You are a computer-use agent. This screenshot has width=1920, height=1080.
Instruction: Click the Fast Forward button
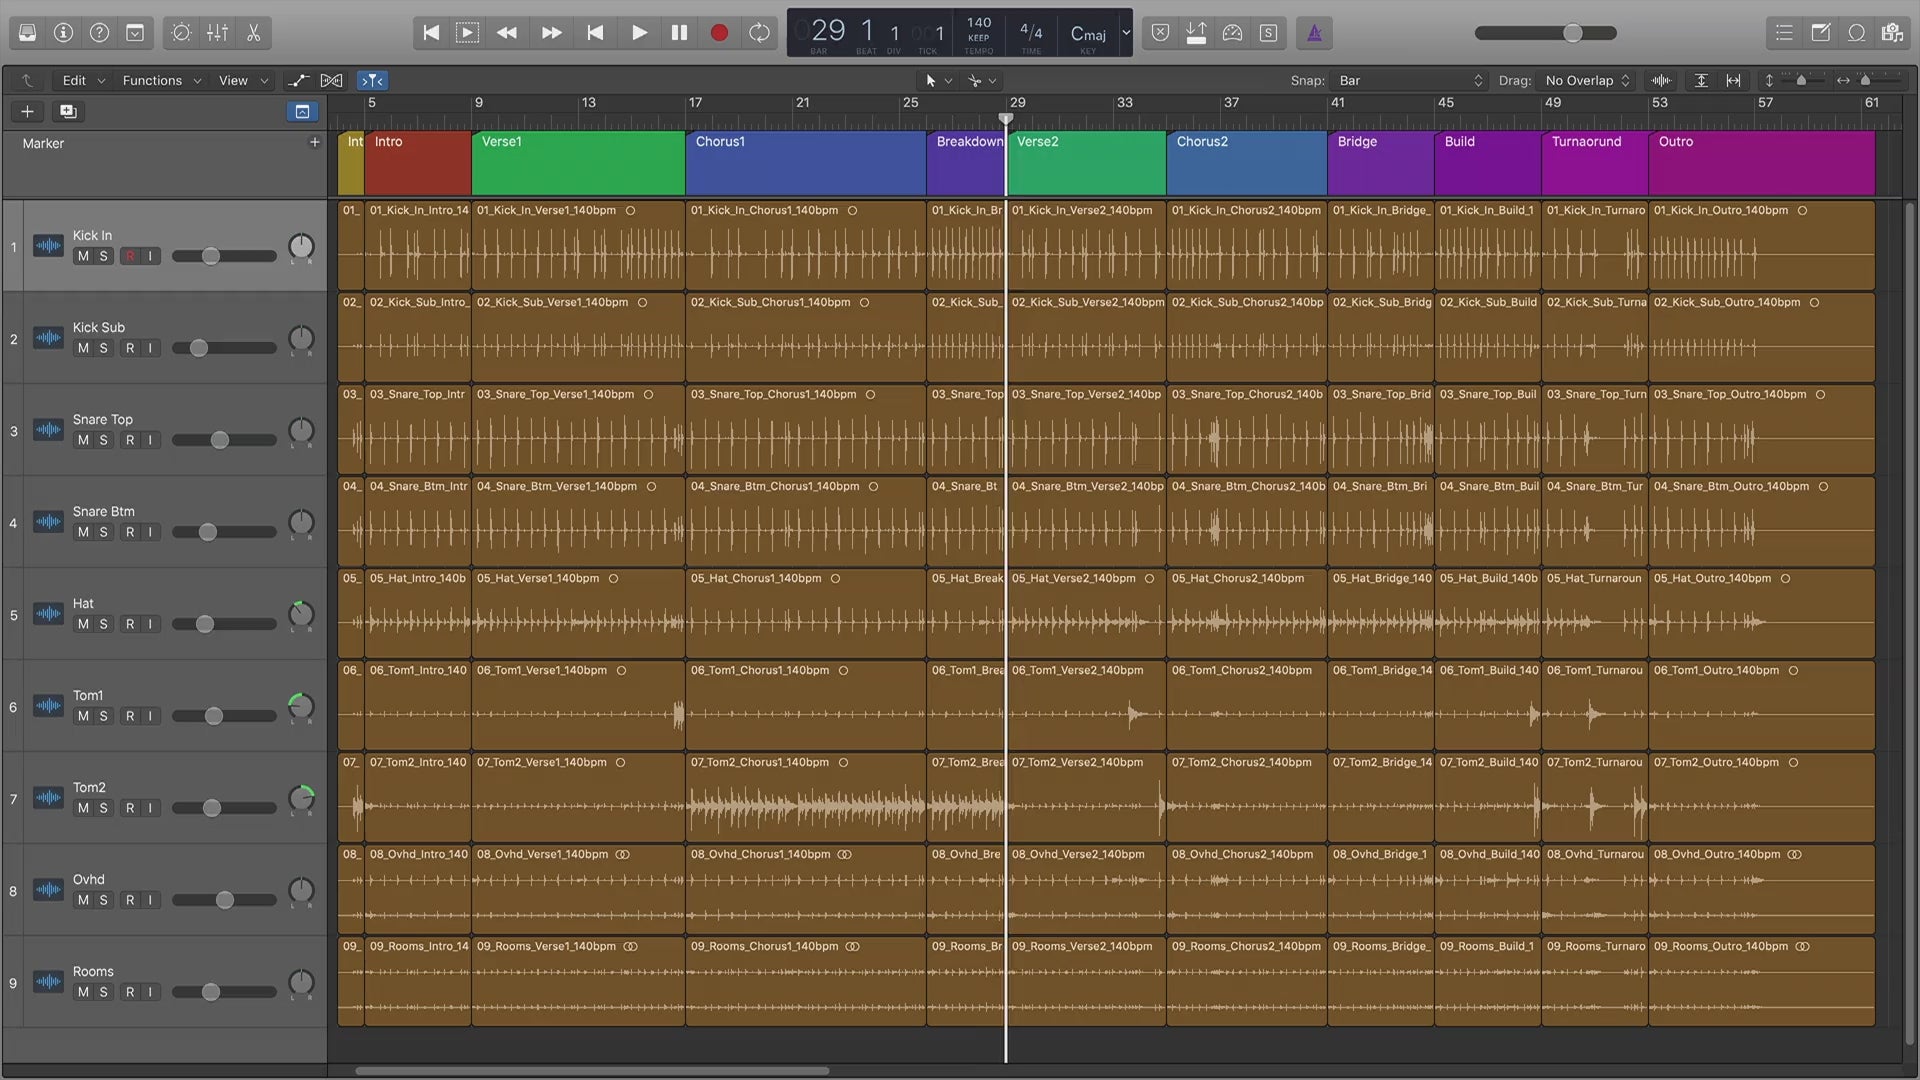[551, 33]
